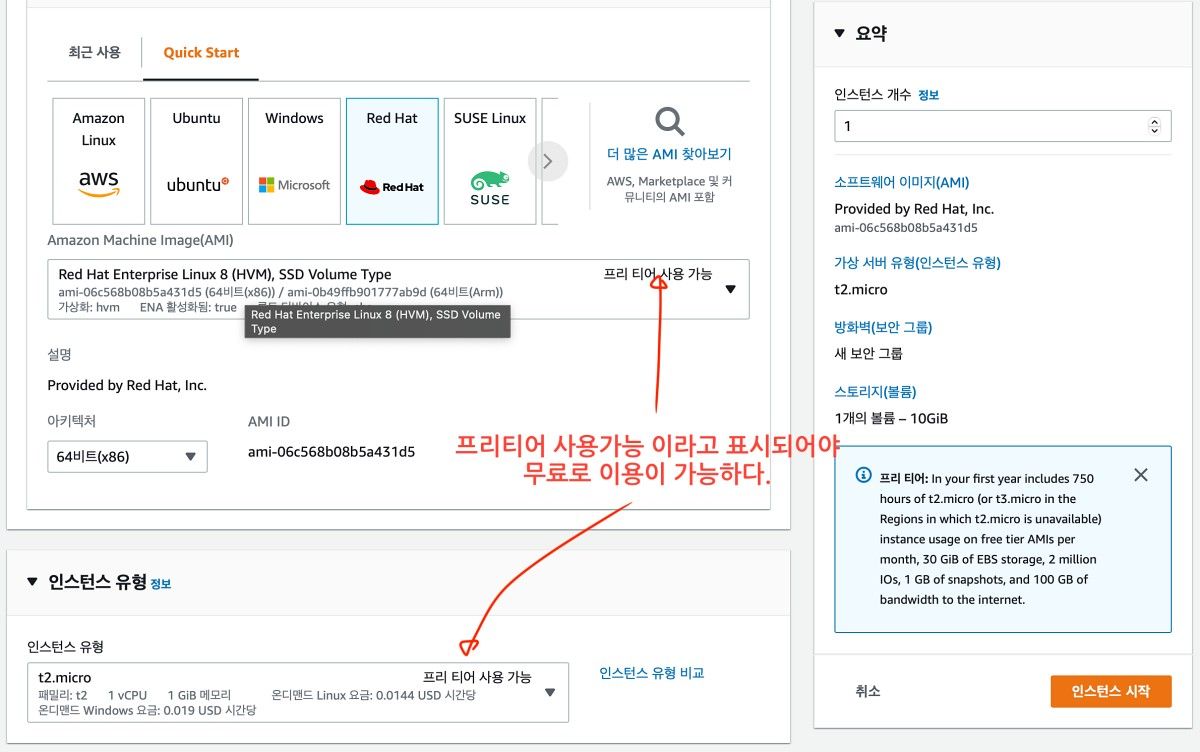Image resolution: width=1200 pixels, height=752 pixels.
Task: Click the info icon in free tier notice
Action: pos(863,476)
